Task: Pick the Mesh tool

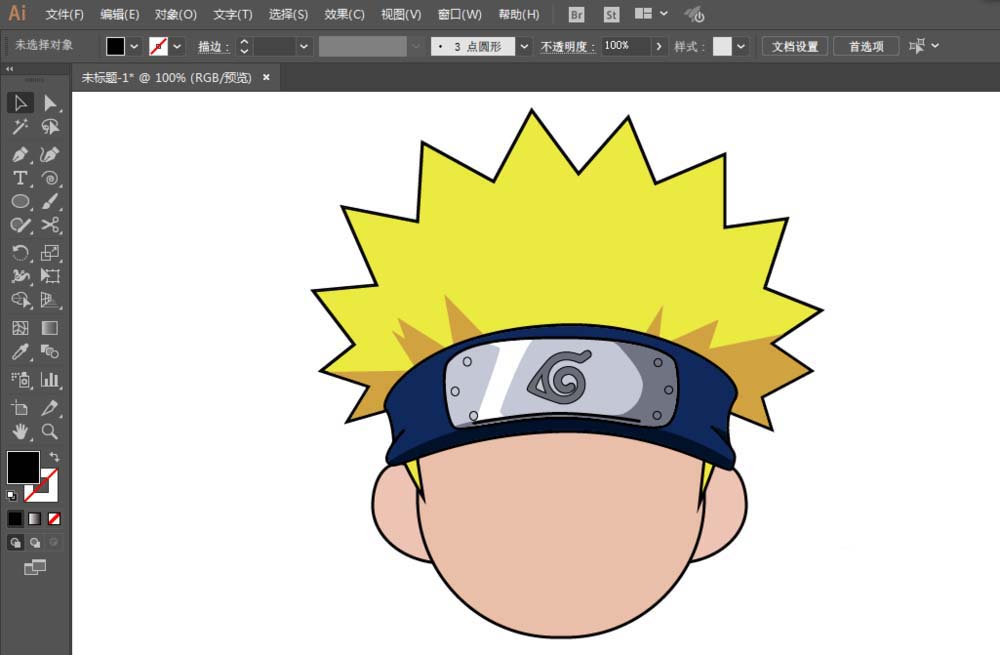Action: pyautogui.click(x=20, y=328)
